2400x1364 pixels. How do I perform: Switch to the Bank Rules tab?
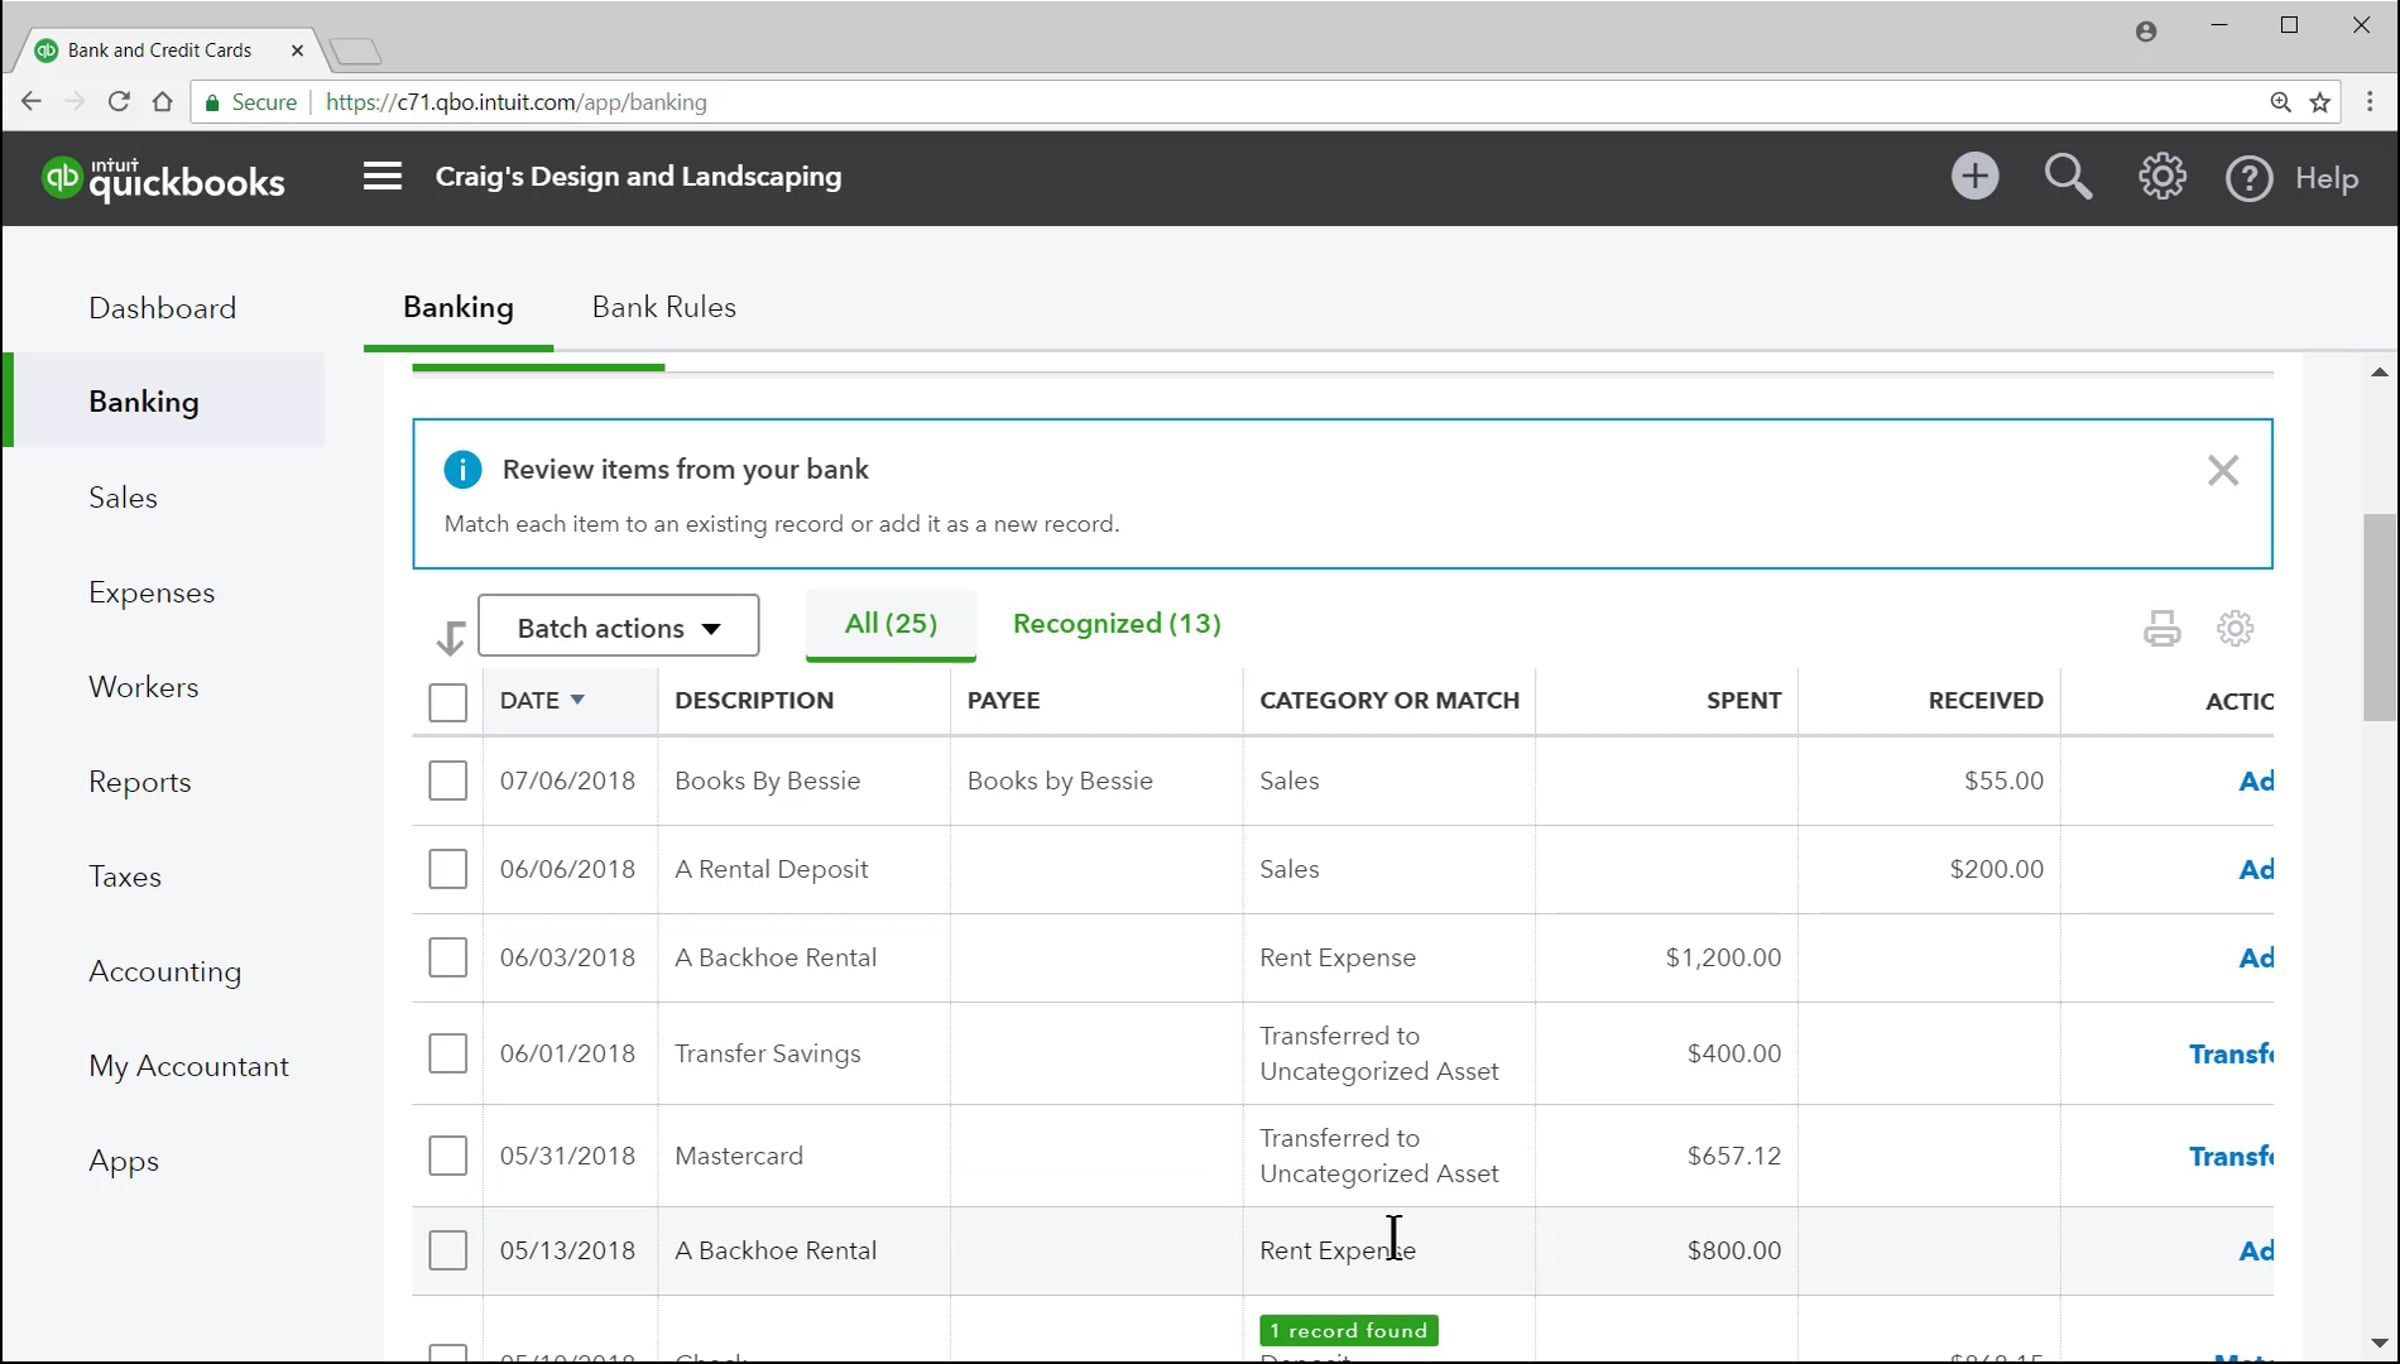click(x=663, y=307)
